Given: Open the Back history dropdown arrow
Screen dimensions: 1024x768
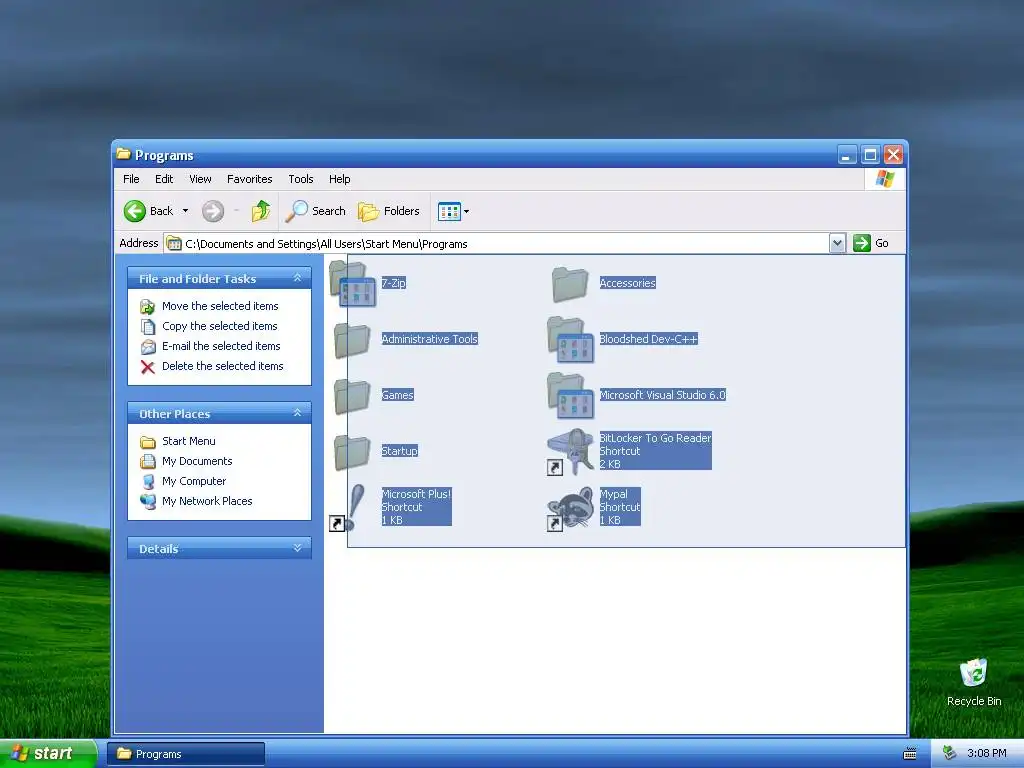Looking at the screenshot, I should pyautogui.click(x=185, y=211).
